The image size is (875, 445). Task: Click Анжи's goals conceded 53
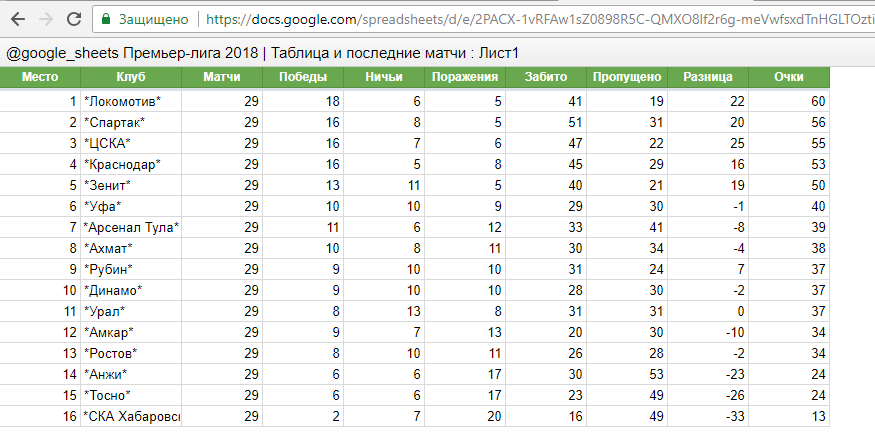(x=627, y=374)
